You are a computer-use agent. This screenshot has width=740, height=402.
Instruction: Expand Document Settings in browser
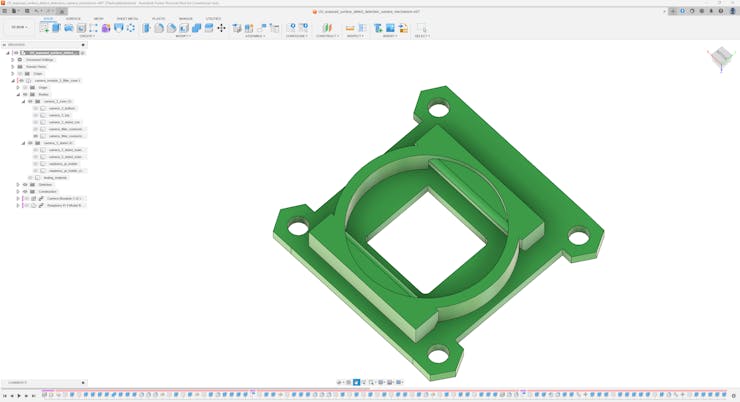[13, 60]
